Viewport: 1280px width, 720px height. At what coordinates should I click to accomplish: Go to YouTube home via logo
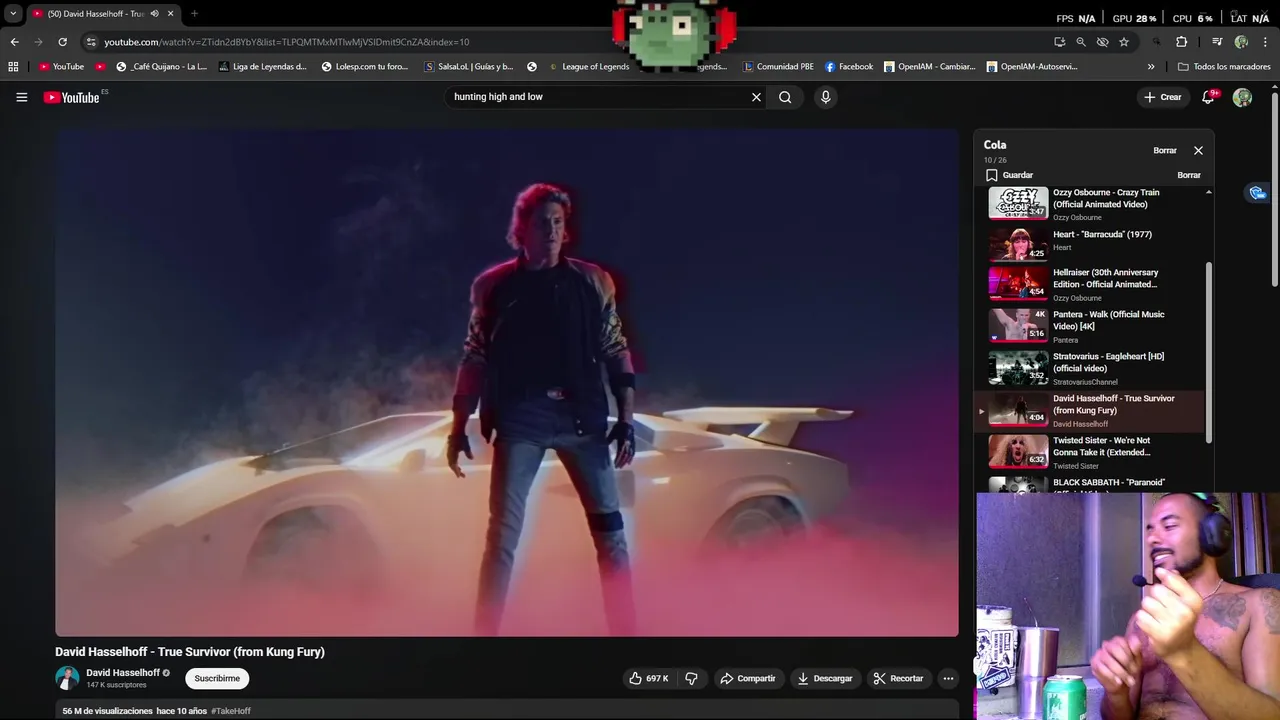(72, 97)
